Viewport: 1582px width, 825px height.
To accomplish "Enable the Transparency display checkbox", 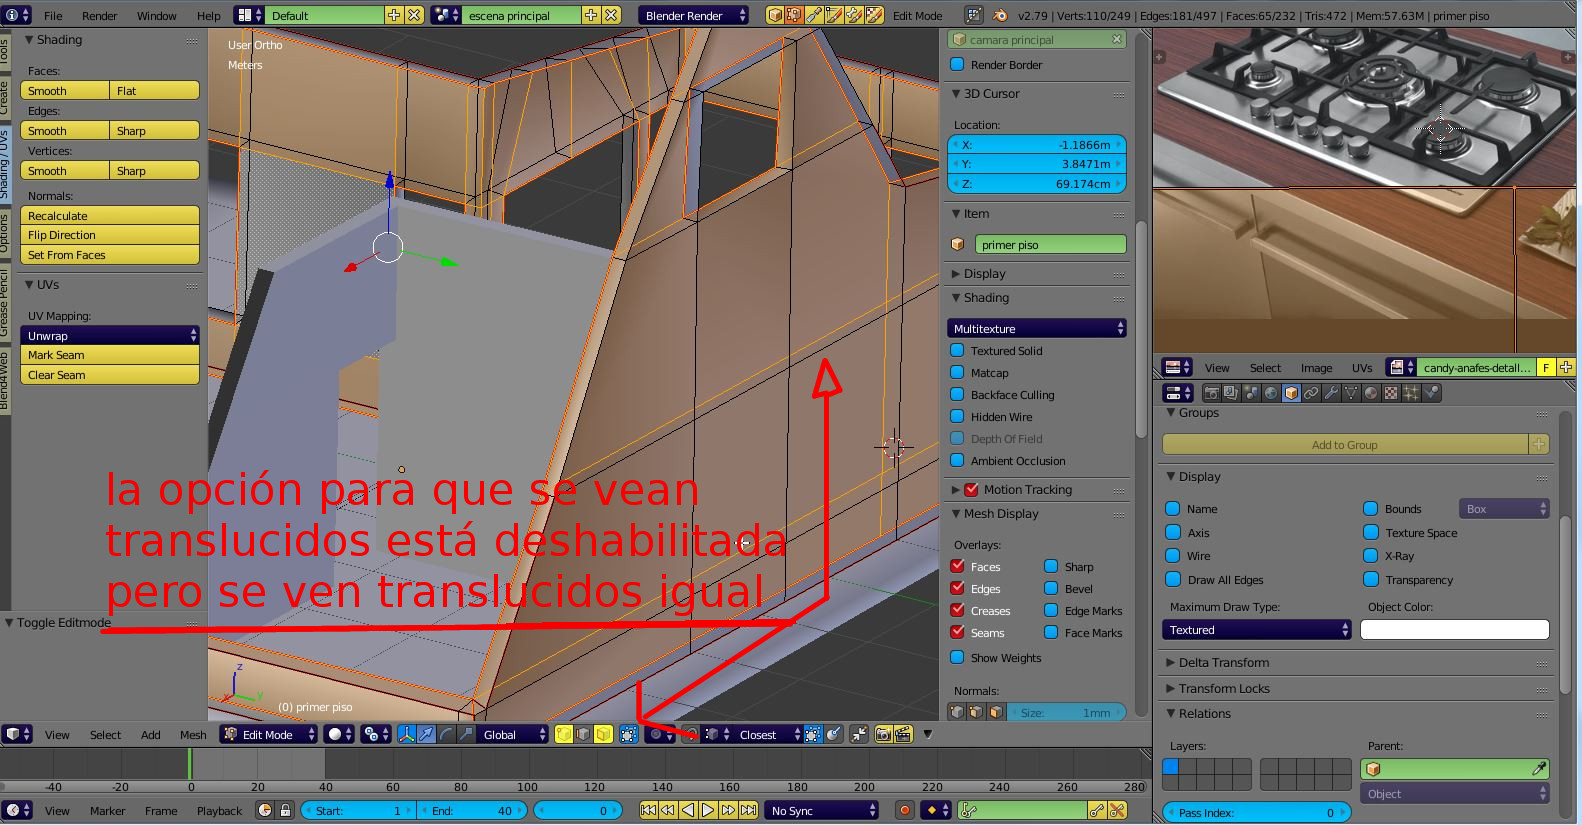I will [1371, 579].
